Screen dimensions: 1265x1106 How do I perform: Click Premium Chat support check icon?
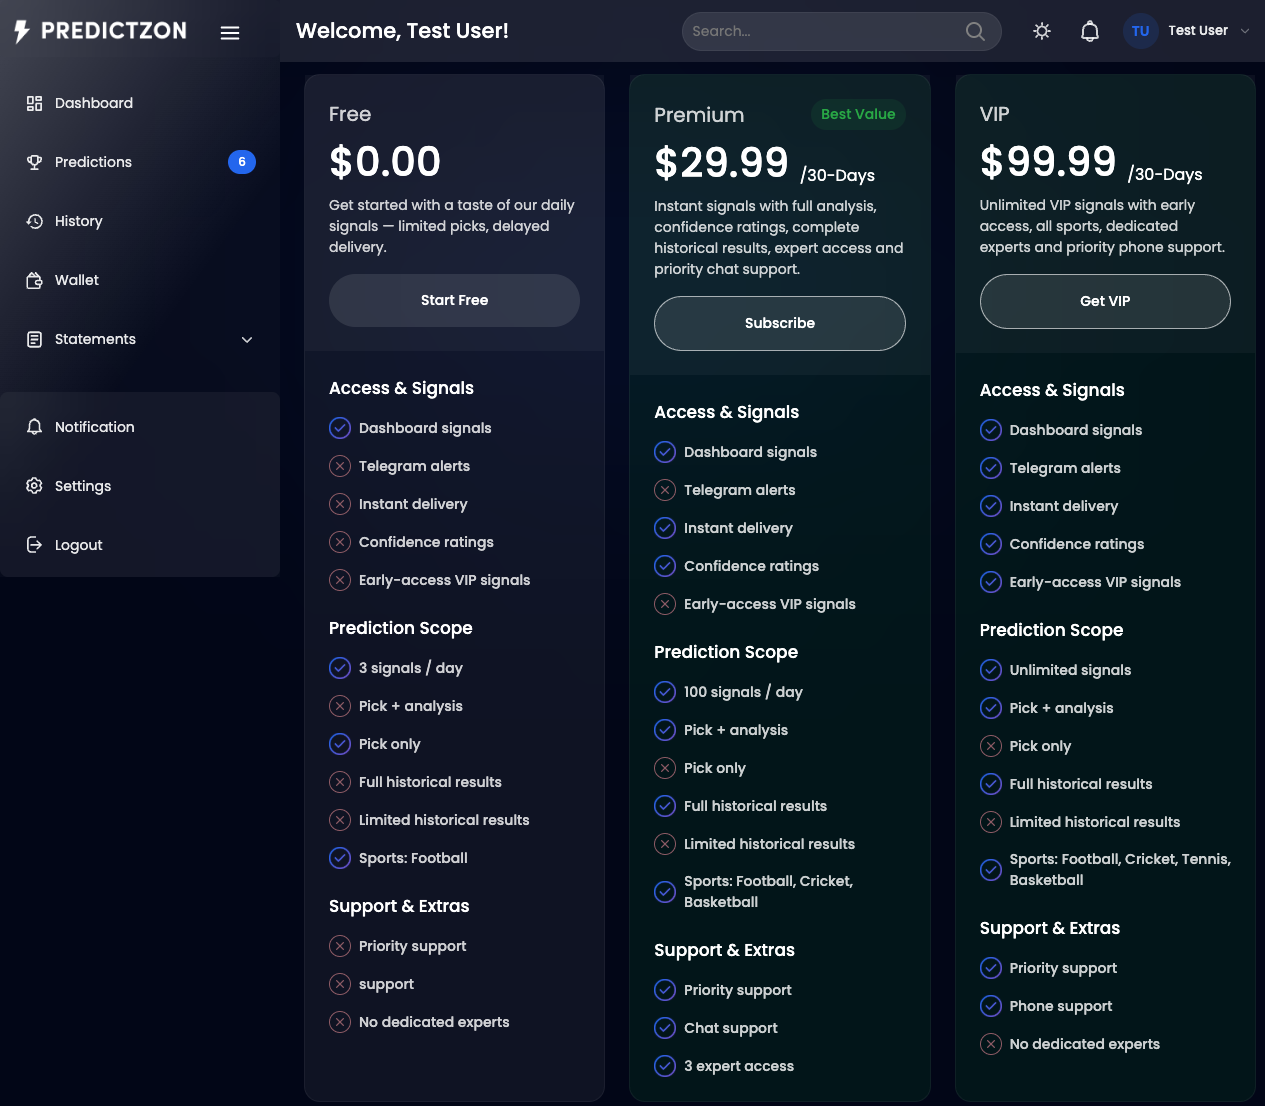(x=665, y=1028)
